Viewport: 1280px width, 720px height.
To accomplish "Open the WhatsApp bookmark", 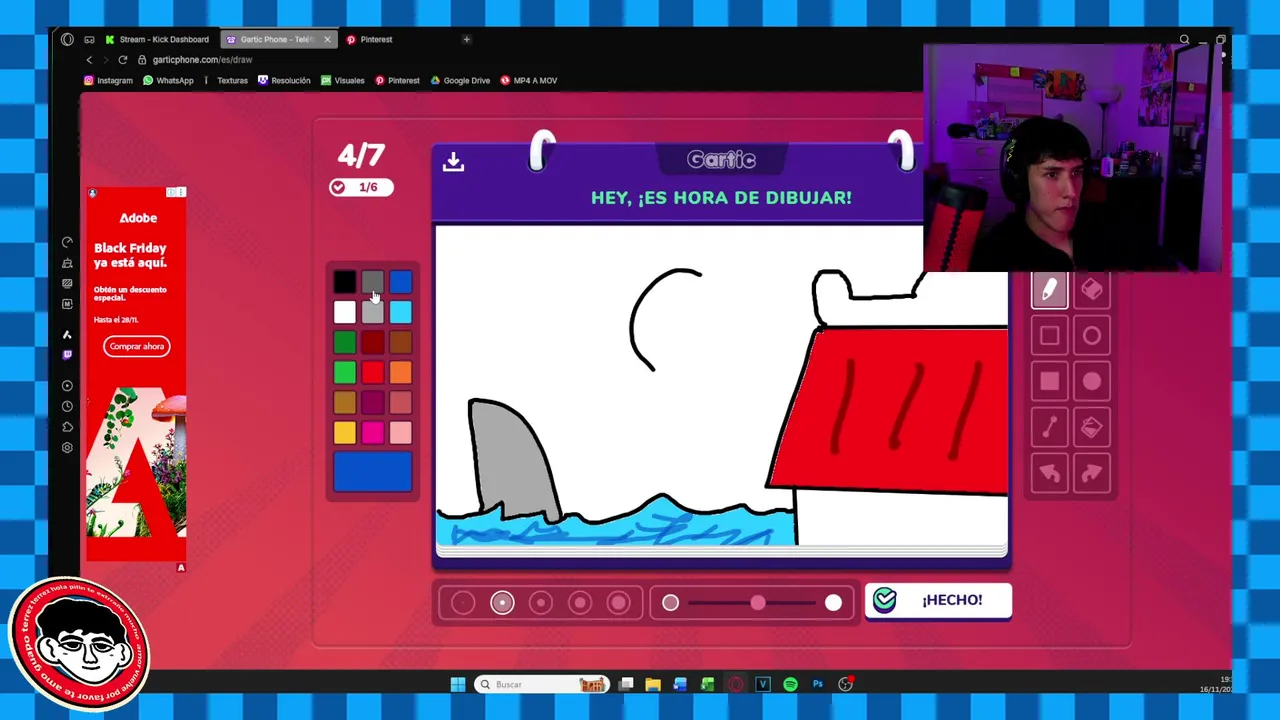I will point(168,80).
